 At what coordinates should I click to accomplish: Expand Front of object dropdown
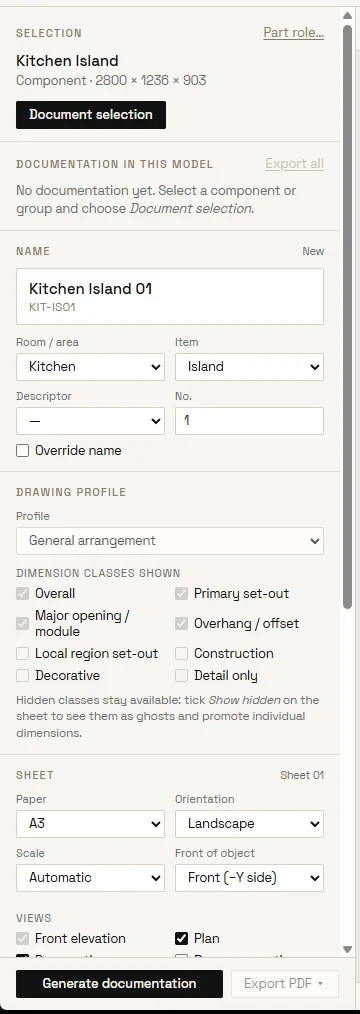[x=249, y=878]
